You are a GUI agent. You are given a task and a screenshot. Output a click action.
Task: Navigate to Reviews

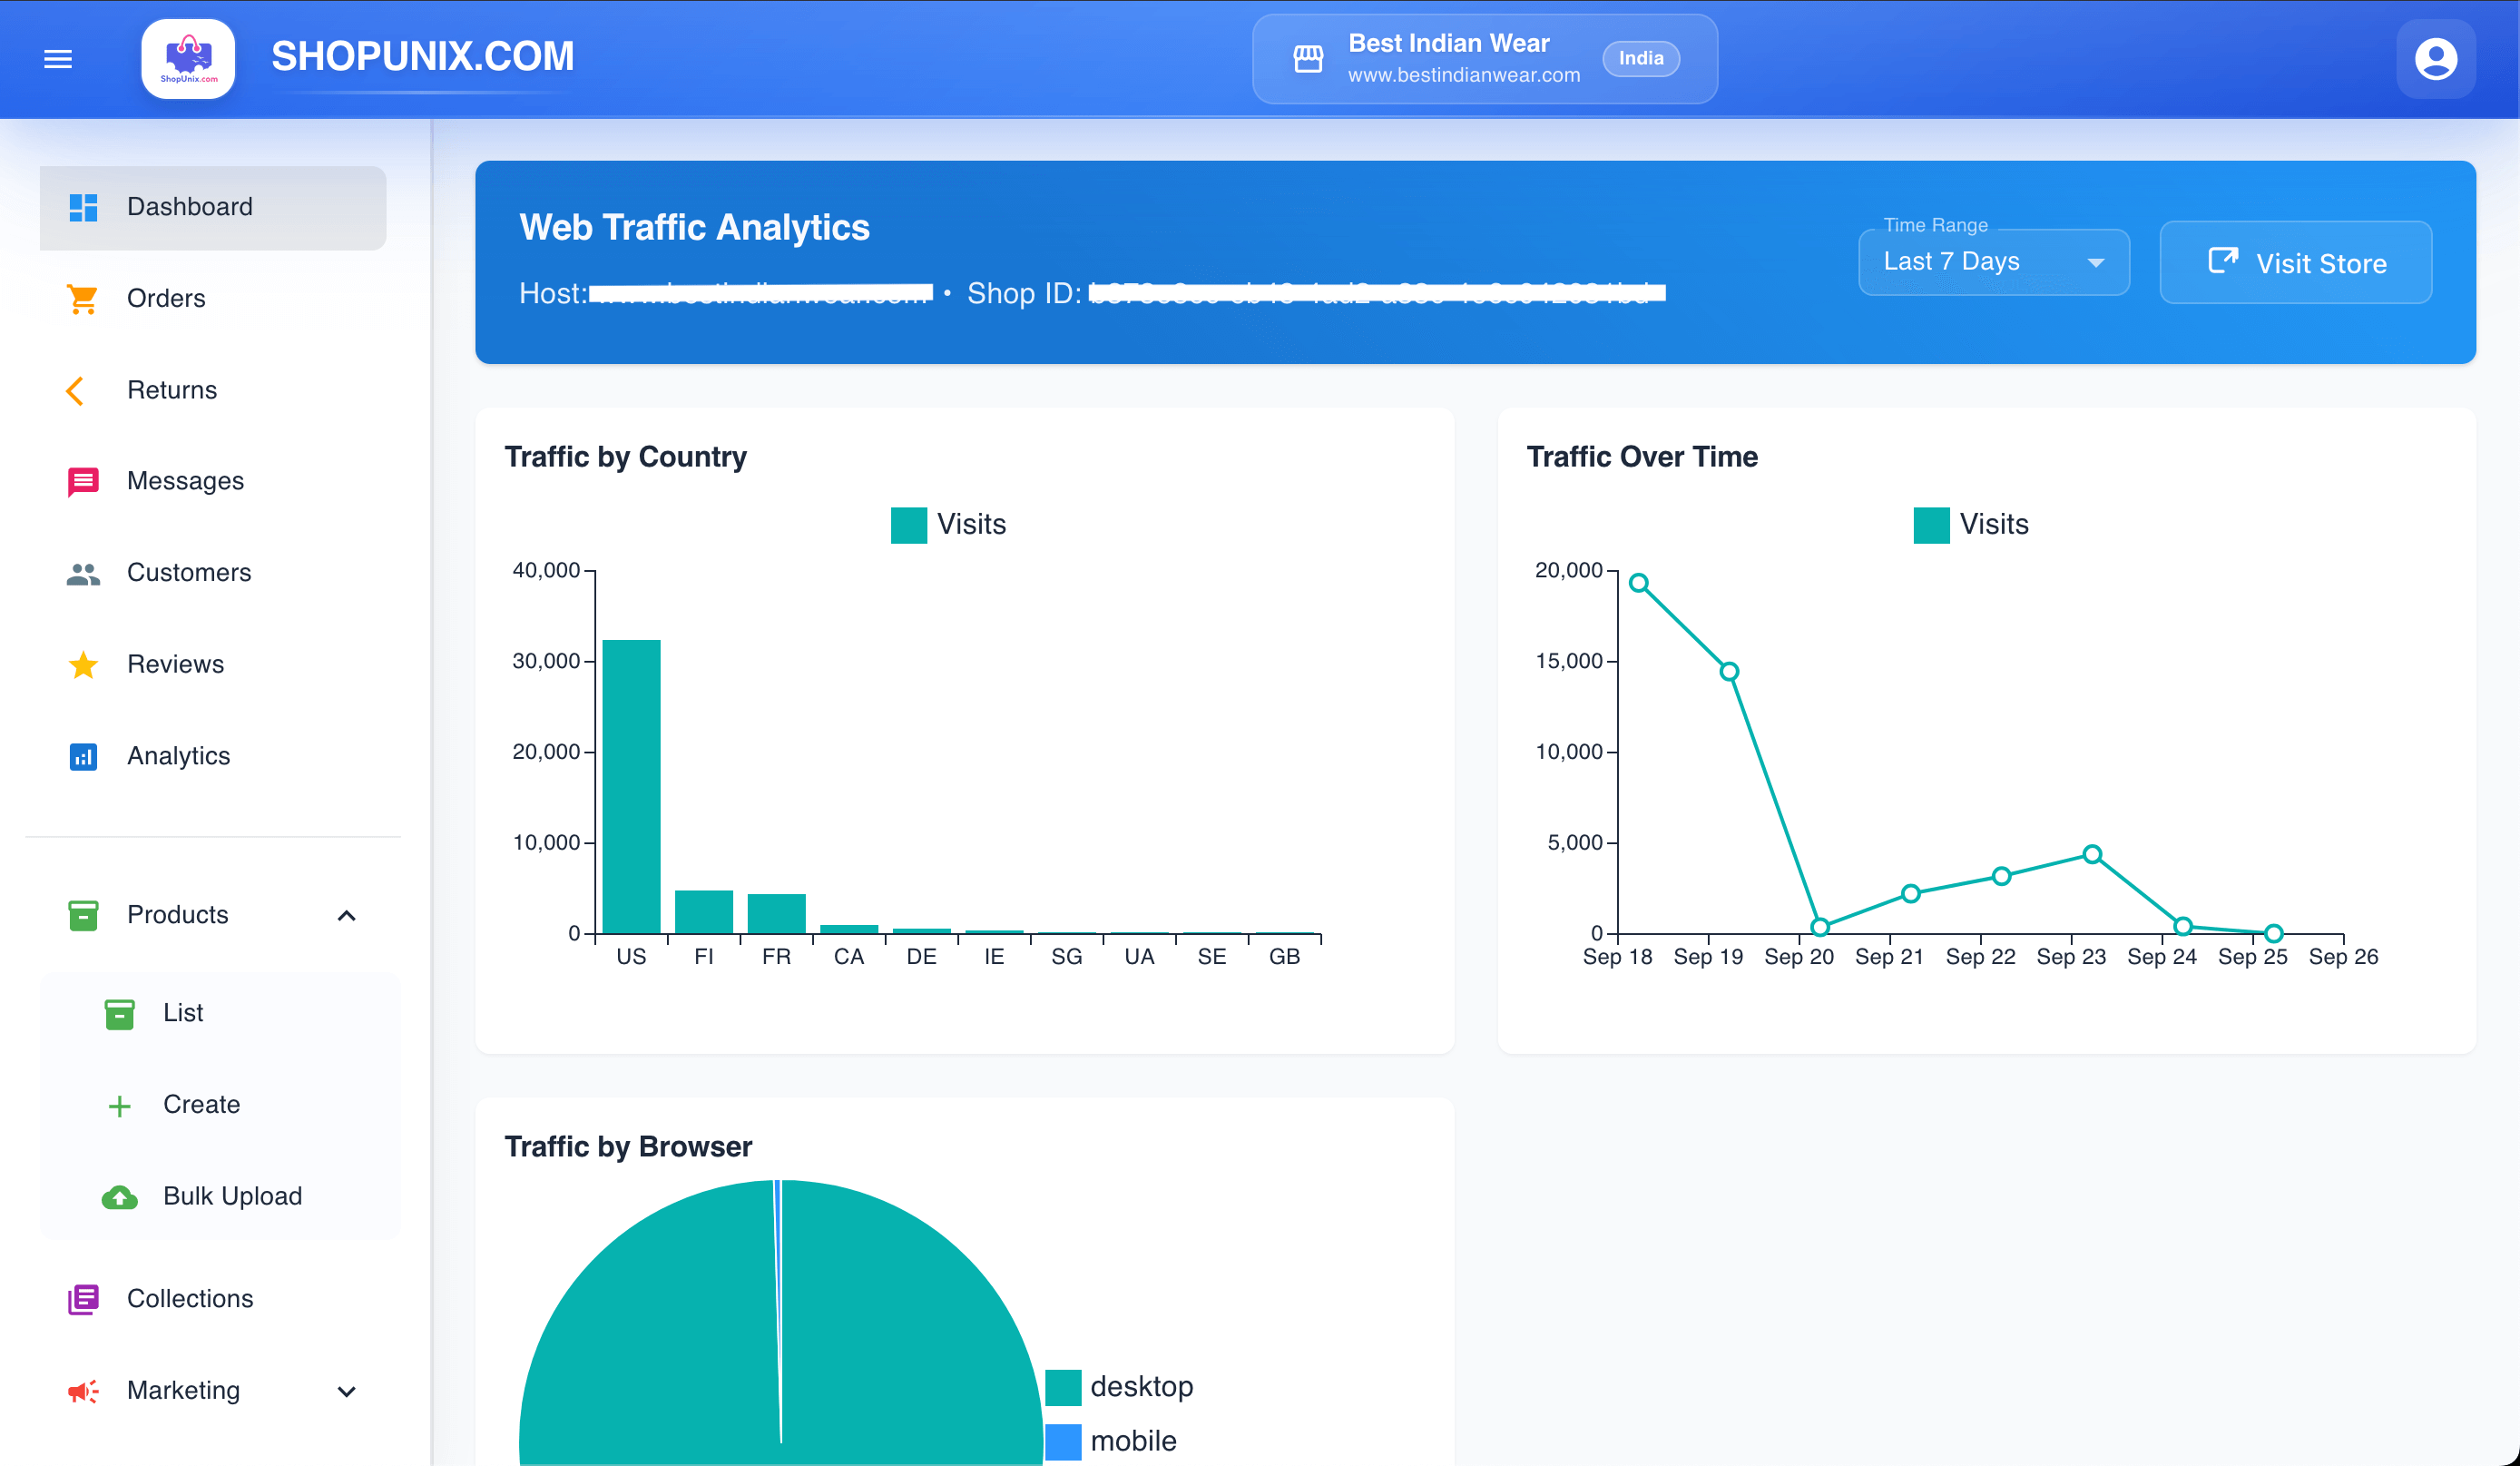213,665
